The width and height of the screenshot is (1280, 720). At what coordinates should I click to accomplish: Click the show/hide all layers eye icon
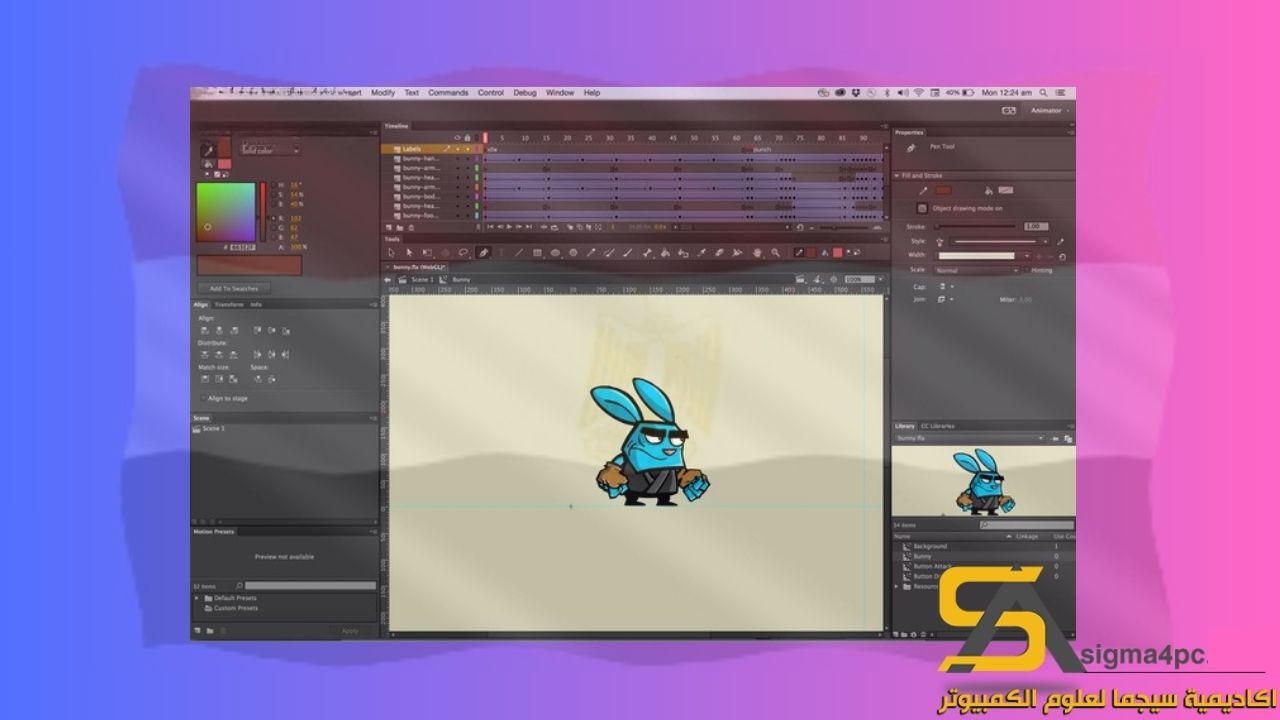pos(457,138)
